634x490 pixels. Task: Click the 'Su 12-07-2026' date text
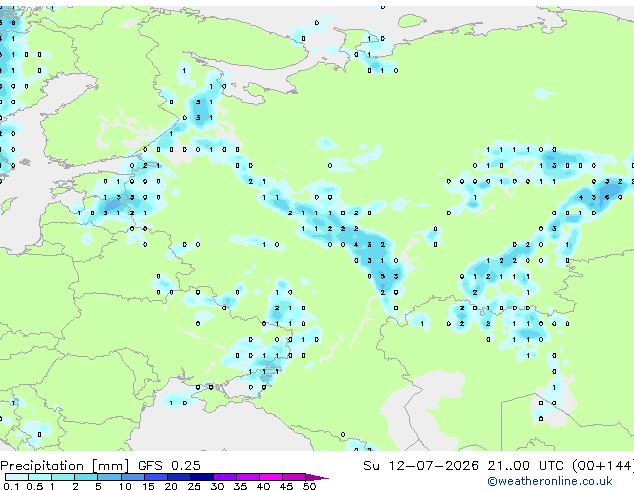421,465
